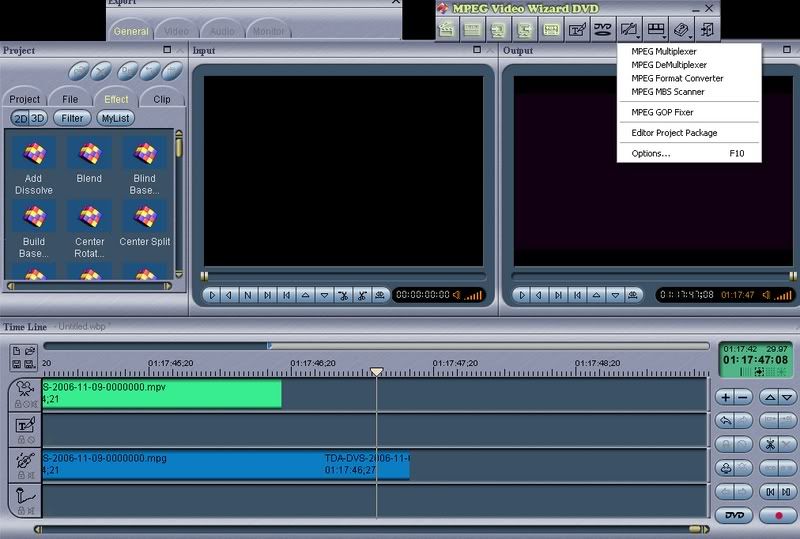Image resolution: width=800 pixels, height=539 pixels.
Task: Select the Add Dissolve effect
Action: tap(34, 166)
